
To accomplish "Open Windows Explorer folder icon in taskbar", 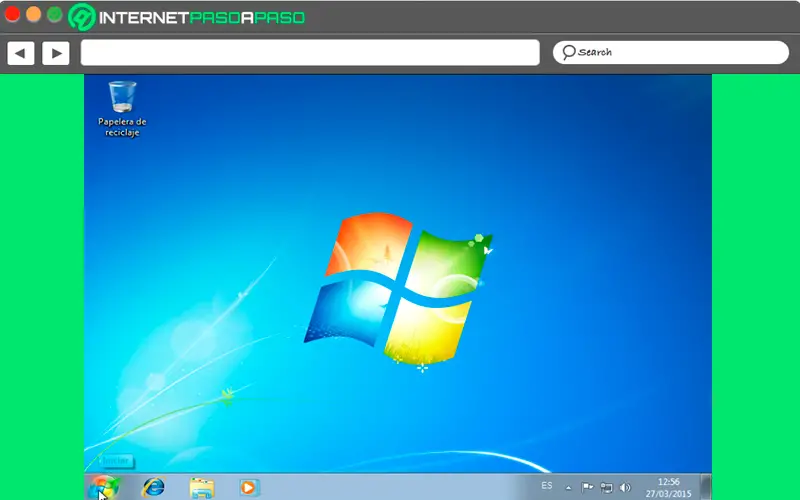I will [x=202, y=488].
